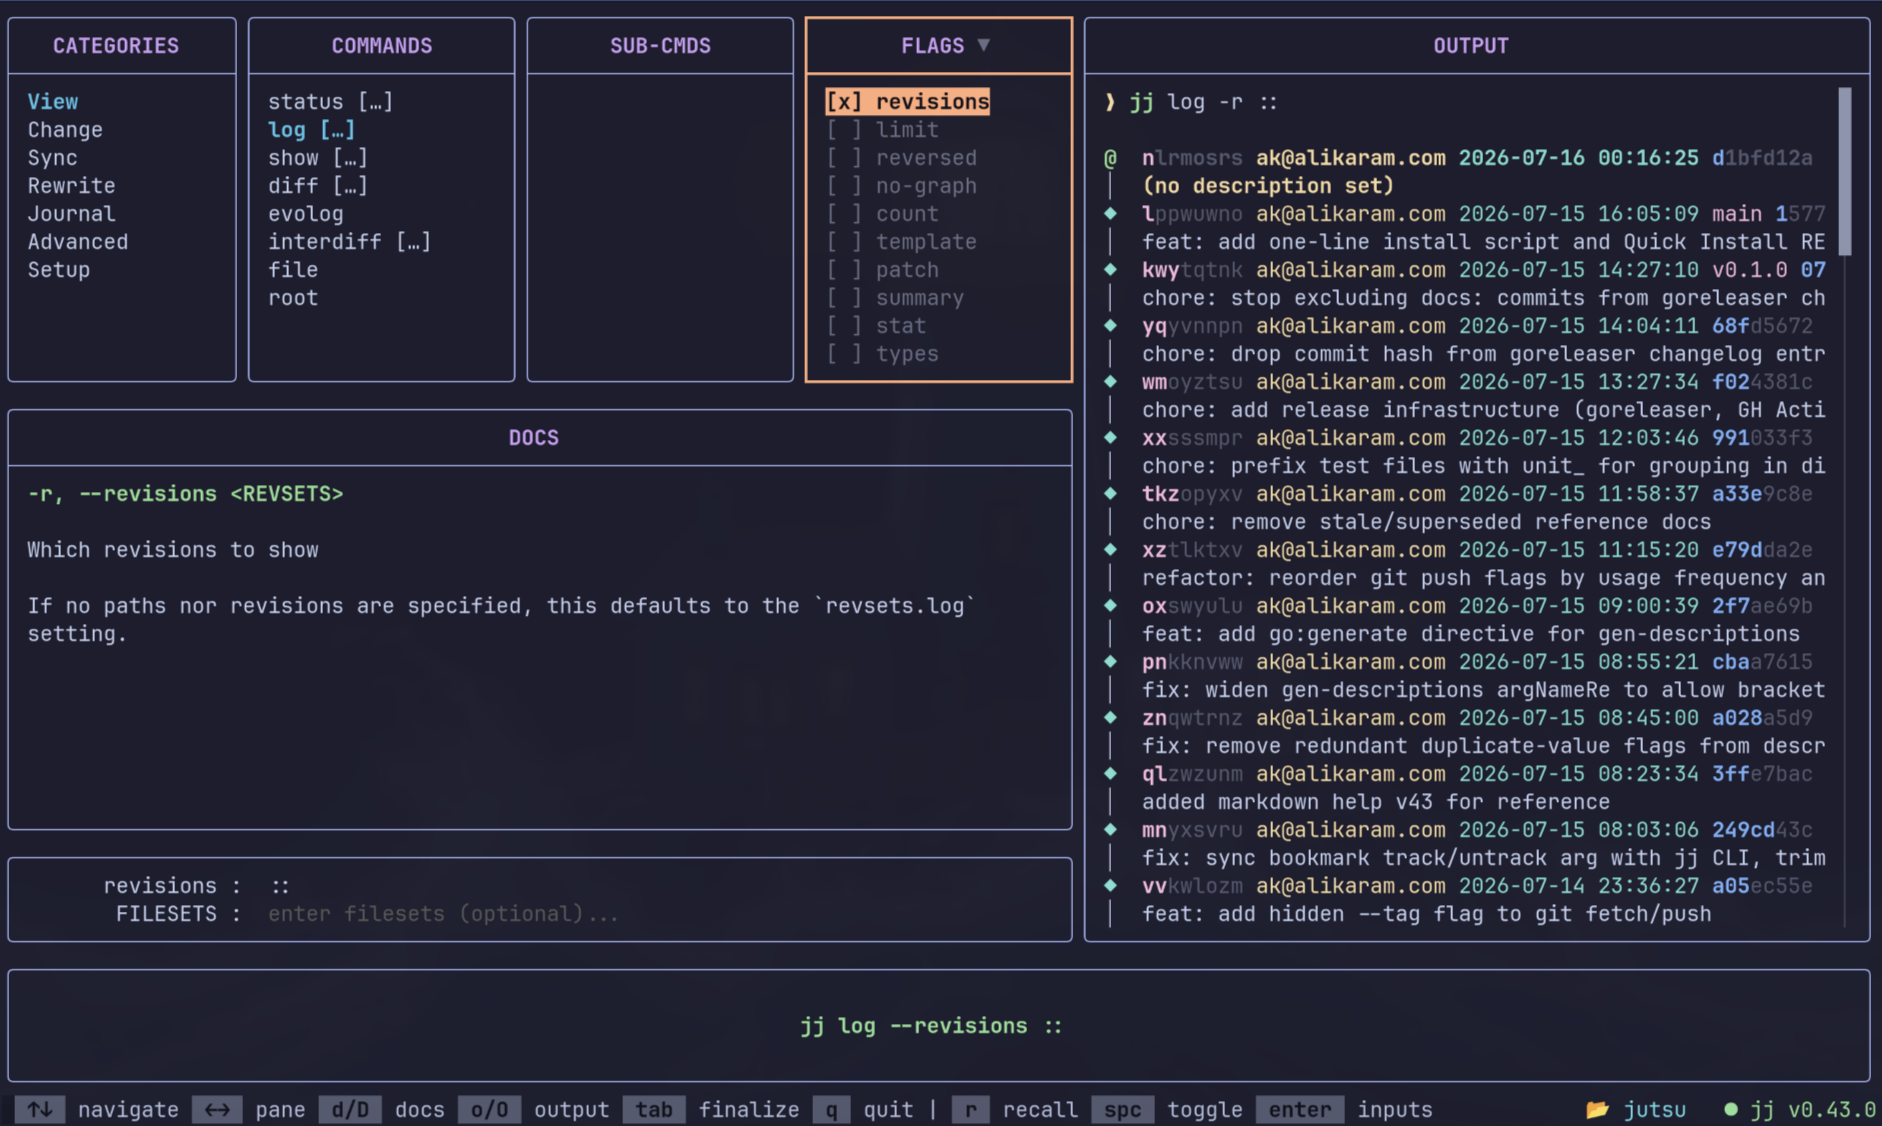Click the OUTPUT panel vertical scrollbar thumb
1882x1126 pixels.
(x=1845, y=171)
